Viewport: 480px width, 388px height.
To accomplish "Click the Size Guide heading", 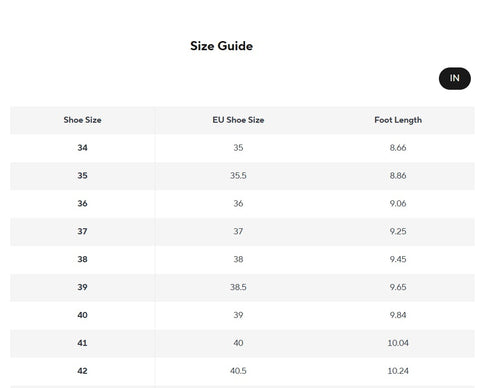I will (x=221, y=46).
